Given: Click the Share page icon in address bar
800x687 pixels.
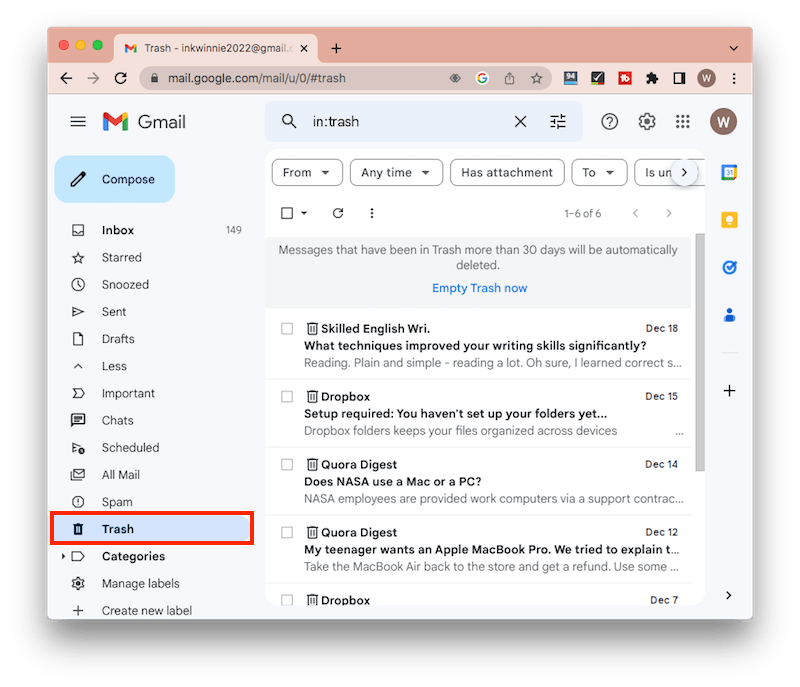Looking at the screenshot, I should click(509, 78).
